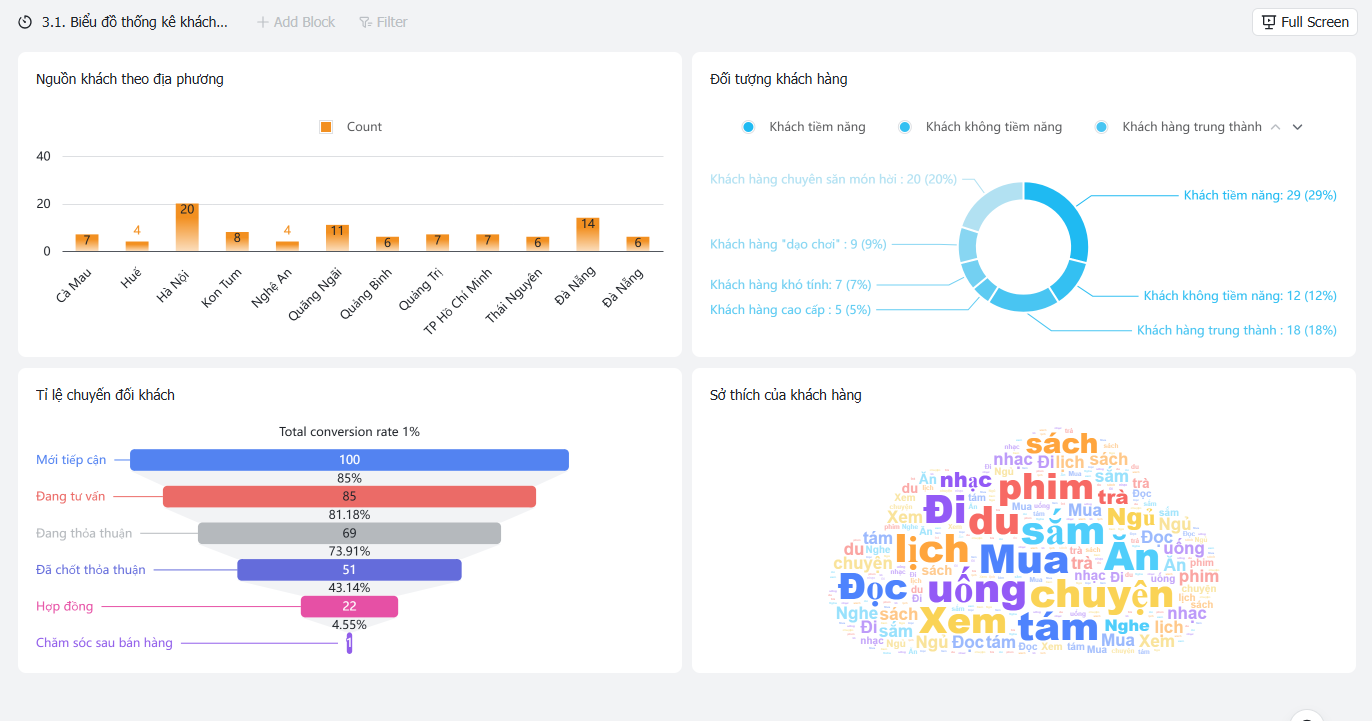Select the Hợp đồng funnel bar 22
Viewport: 1372px width, 721px height.
[349, 606]
